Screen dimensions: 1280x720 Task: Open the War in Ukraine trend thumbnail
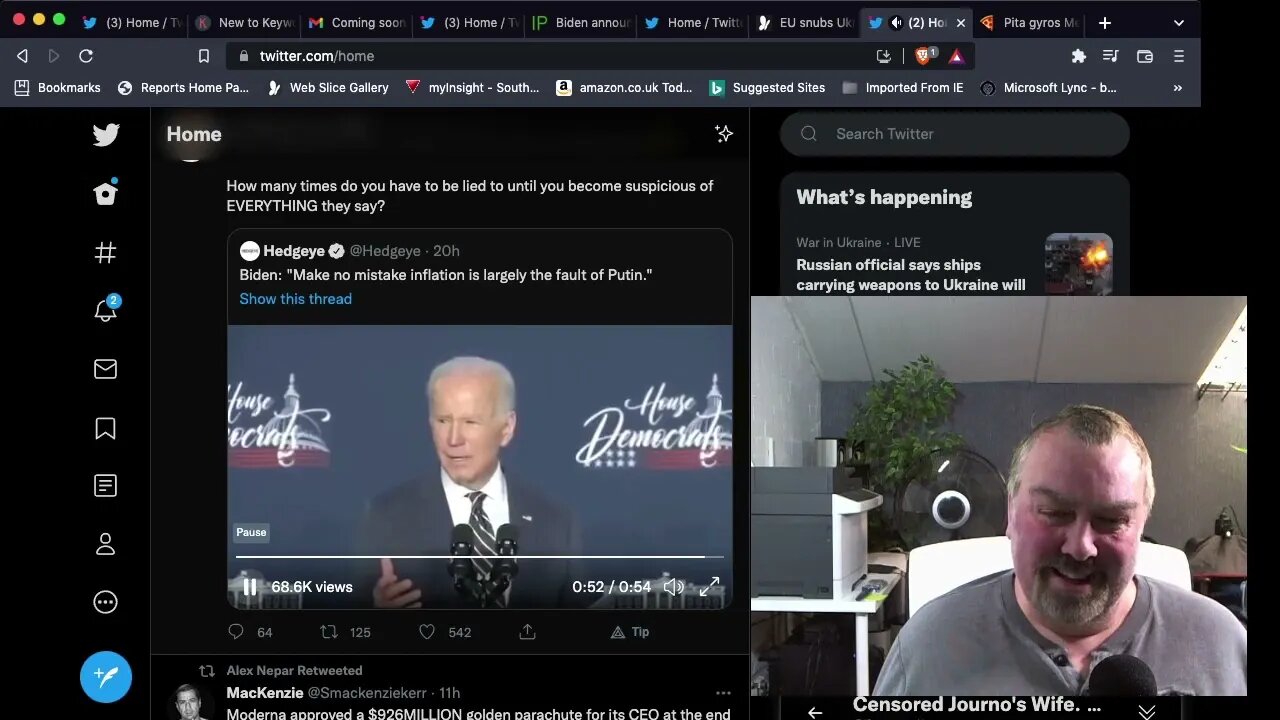pyautogui.click(x=1079, y=264)
